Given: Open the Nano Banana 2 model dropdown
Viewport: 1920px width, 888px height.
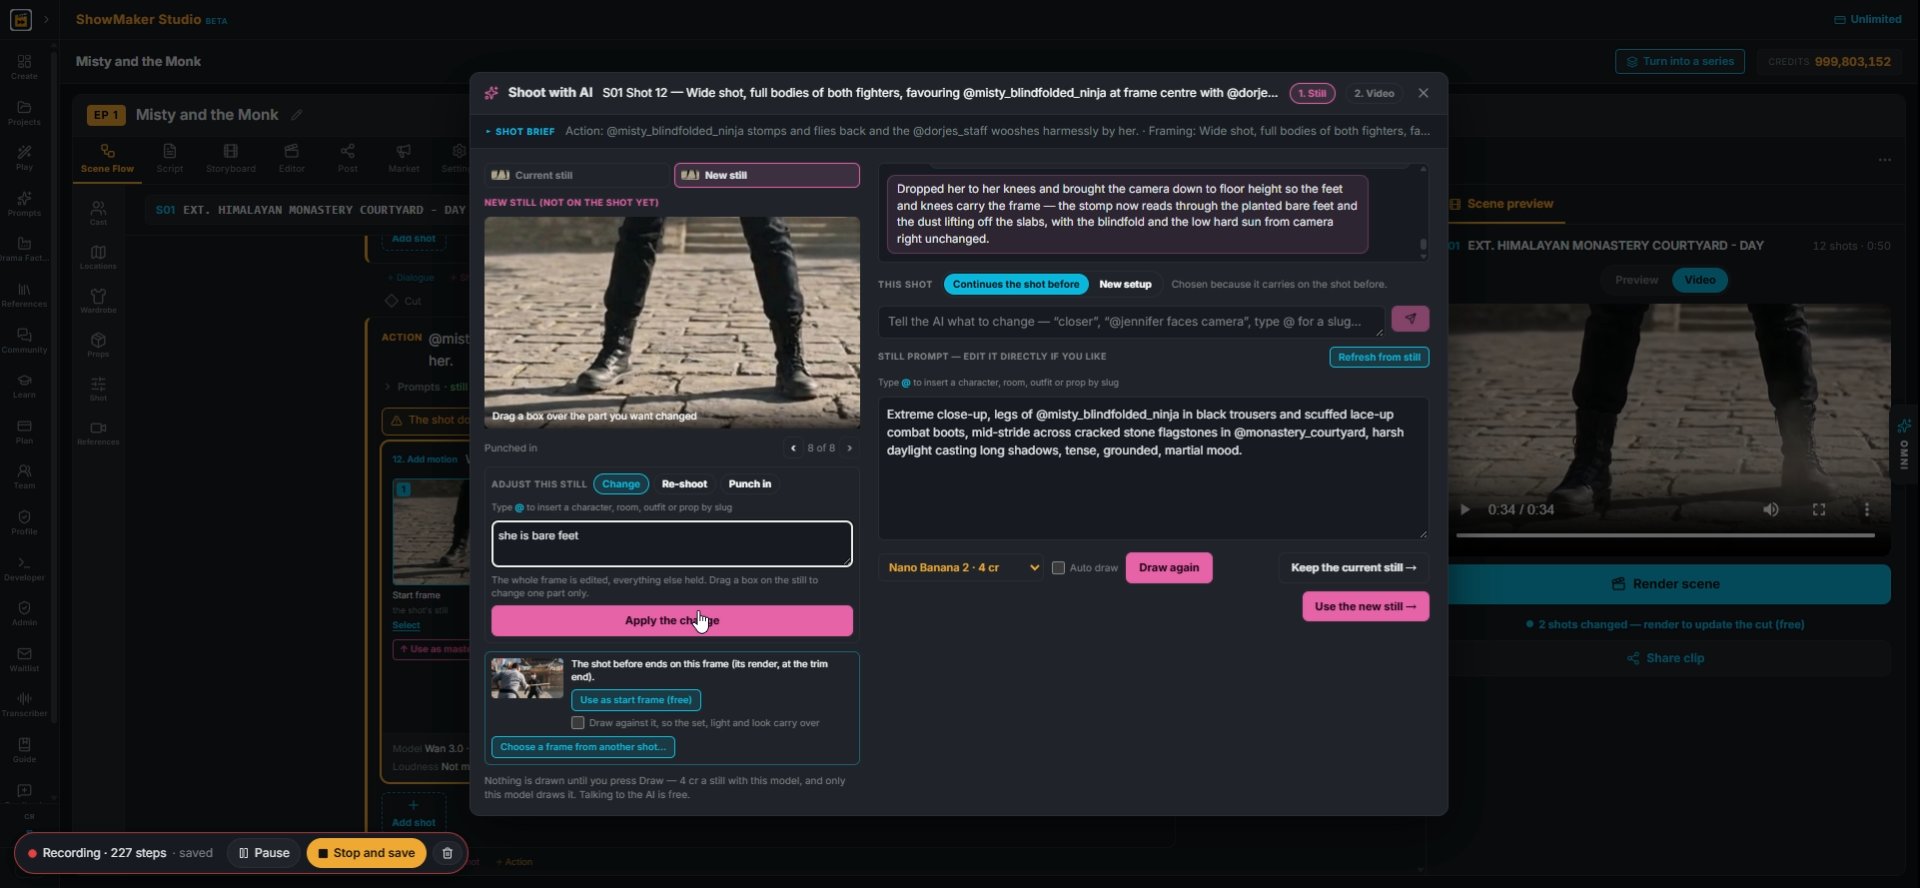Looking at the screenshot, I should [x=961, y=568].
